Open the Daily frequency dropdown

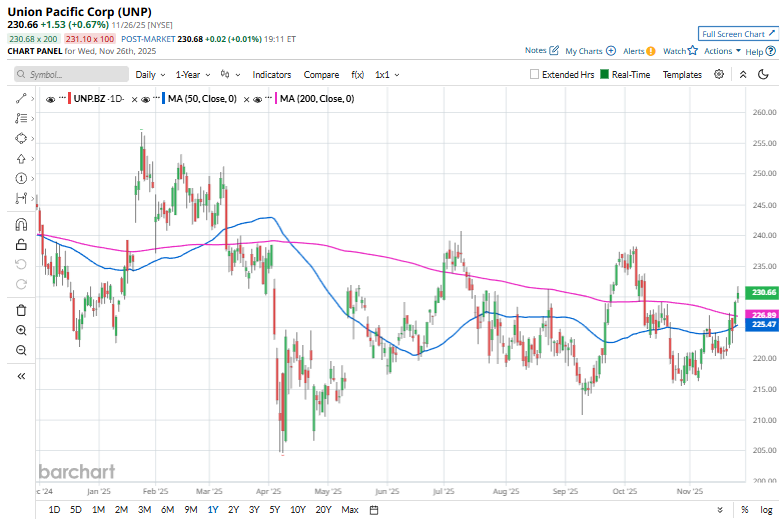150,74
